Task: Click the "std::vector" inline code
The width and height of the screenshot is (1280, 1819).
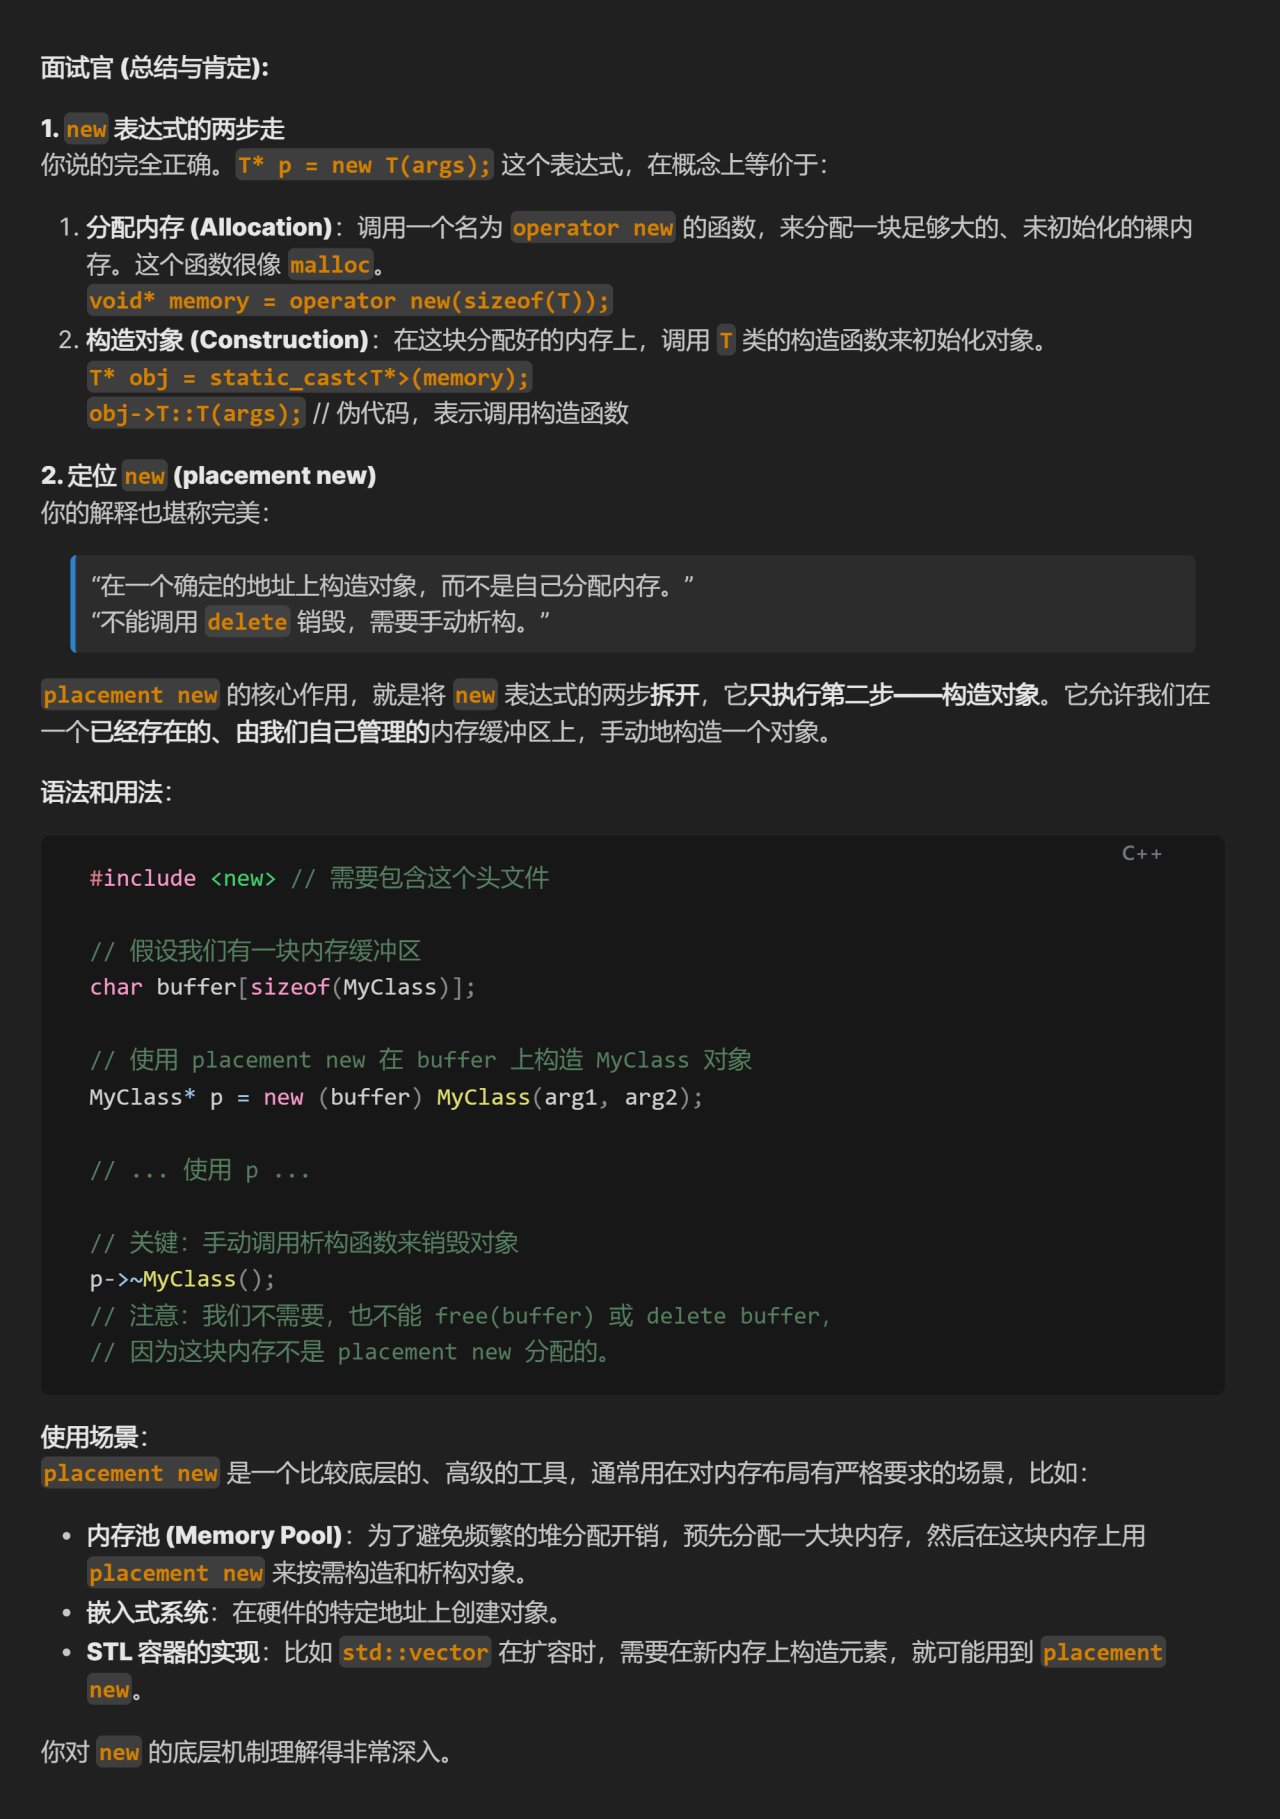Action: click(415, 1653)
